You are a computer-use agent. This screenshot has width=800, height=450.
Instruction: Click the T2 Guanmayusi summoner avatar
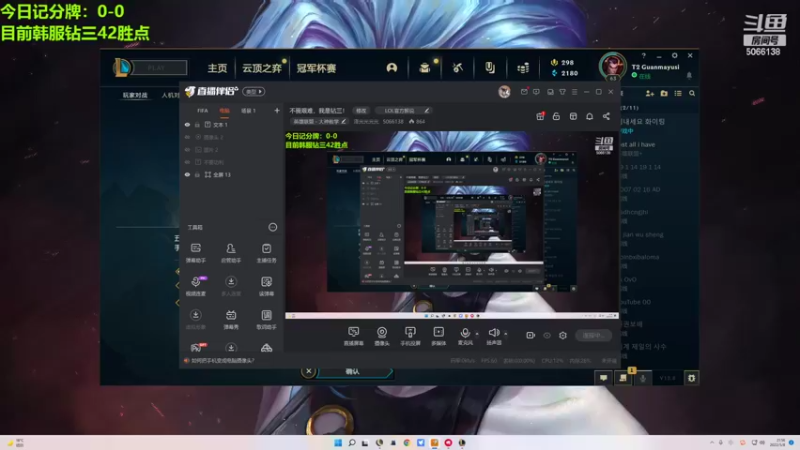[x=612, y=66]
